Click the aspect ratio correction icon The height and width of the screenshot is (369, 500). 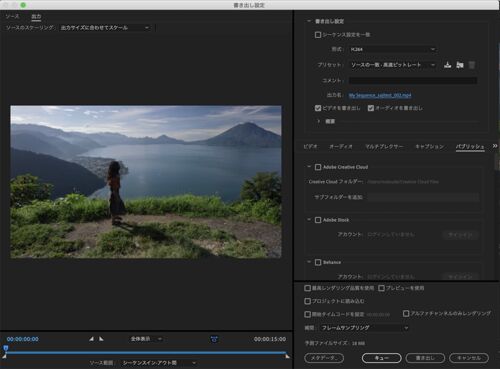(x=214, y=339)
